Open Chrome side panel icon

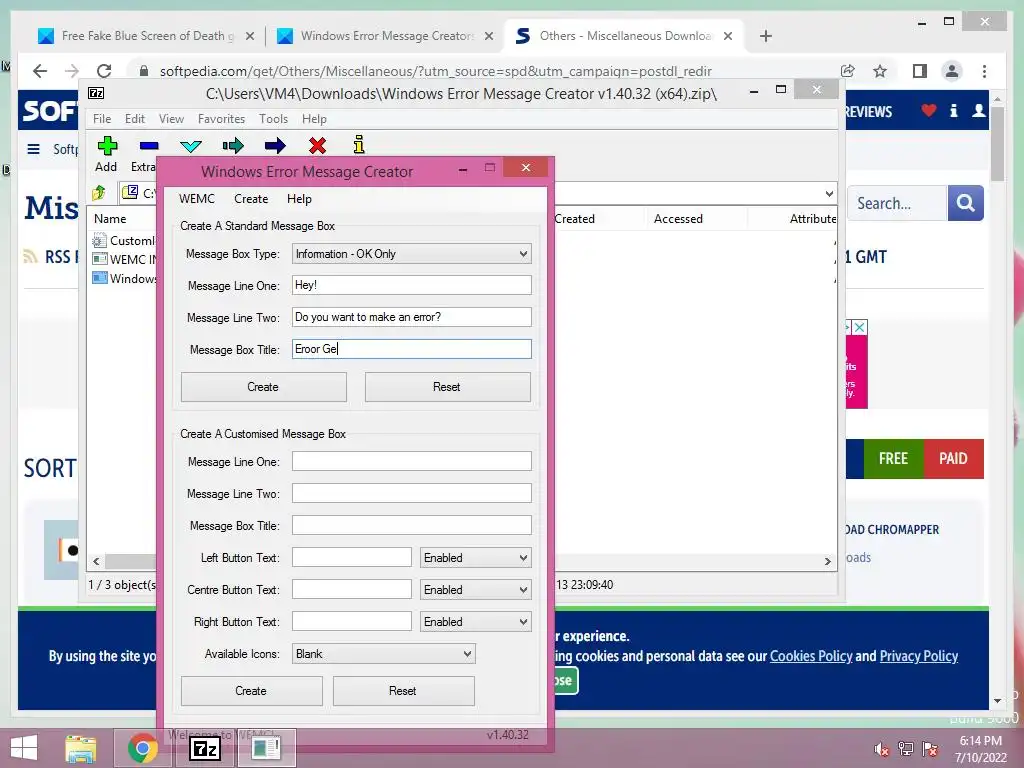[920, 71]
